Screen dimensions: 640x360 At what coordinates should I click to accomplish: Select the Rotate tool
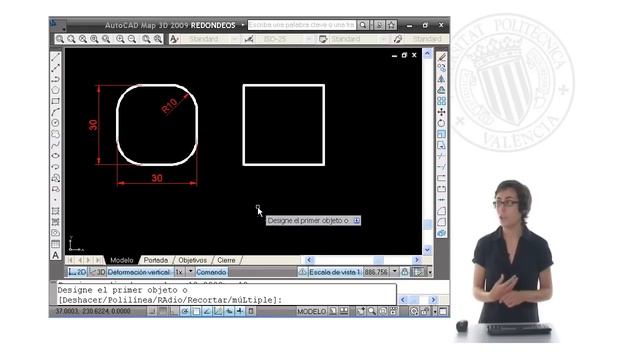point(441,123)
